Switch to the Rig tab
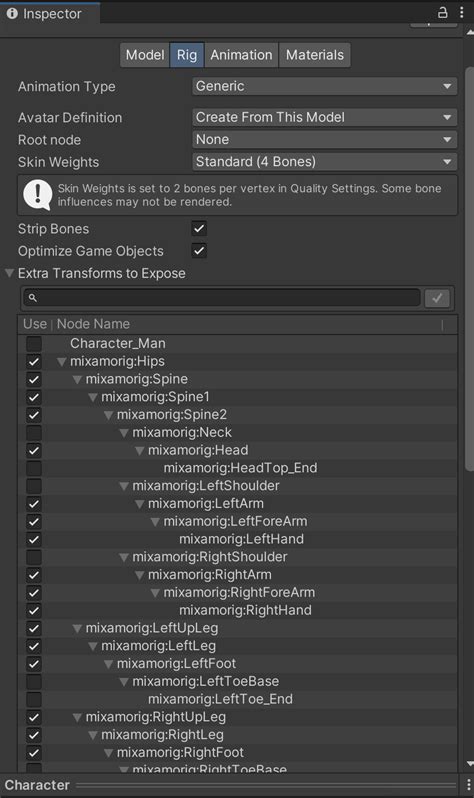Screen dimensions: 474x798 187,55
